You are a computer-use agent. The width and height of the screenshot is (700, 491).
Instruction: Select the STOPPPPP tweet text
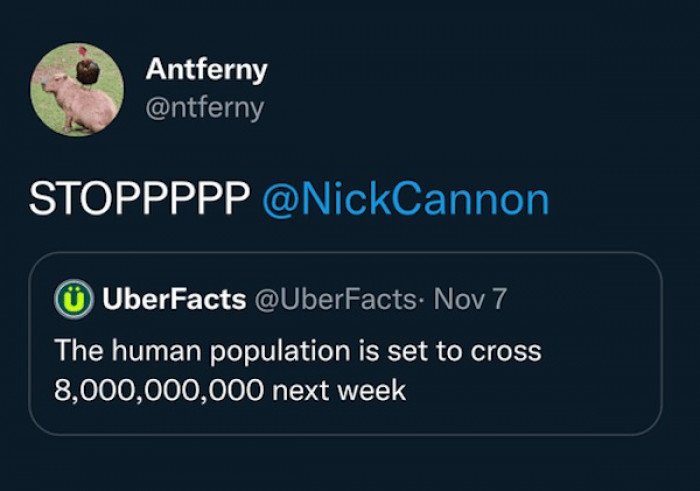tap(139, 199)
